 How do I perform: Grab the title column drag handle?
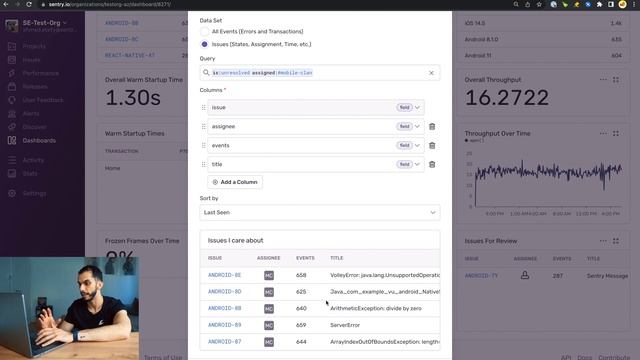click(x=203, y=164)
